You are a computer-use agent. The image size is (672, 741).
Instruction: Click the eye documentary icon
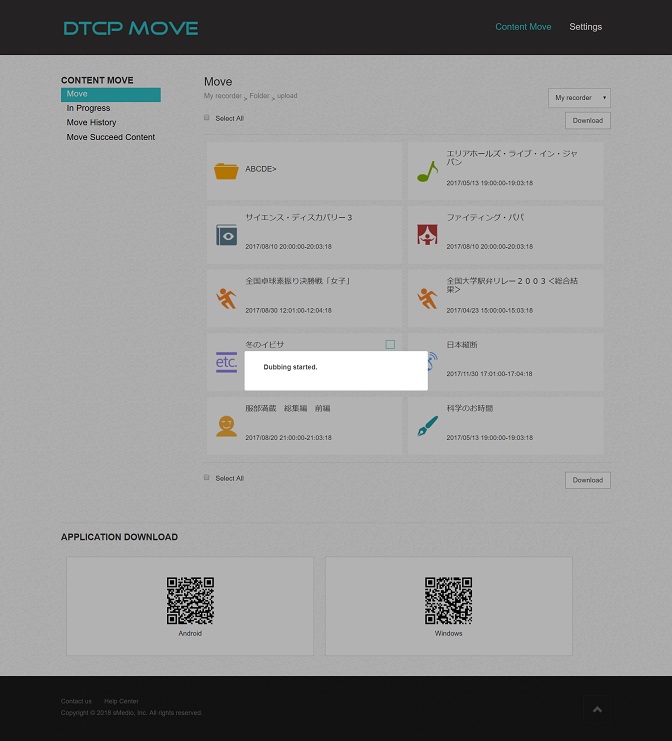click(x=226, y=235)
